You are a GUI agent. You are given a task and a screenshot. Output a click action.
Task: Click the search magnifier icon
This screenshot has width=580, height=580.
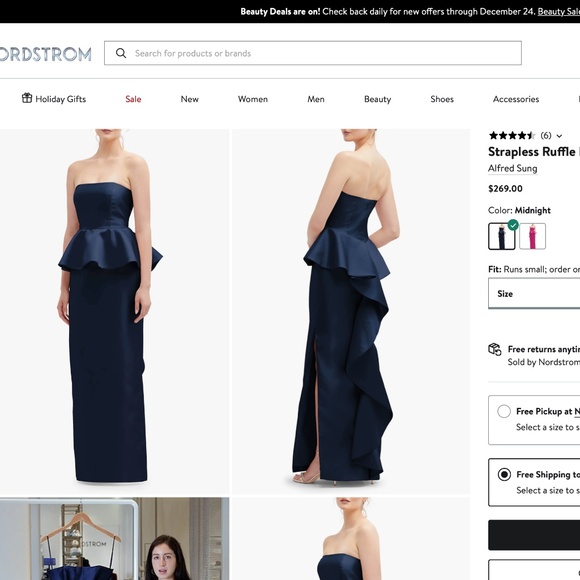point(121,53)
